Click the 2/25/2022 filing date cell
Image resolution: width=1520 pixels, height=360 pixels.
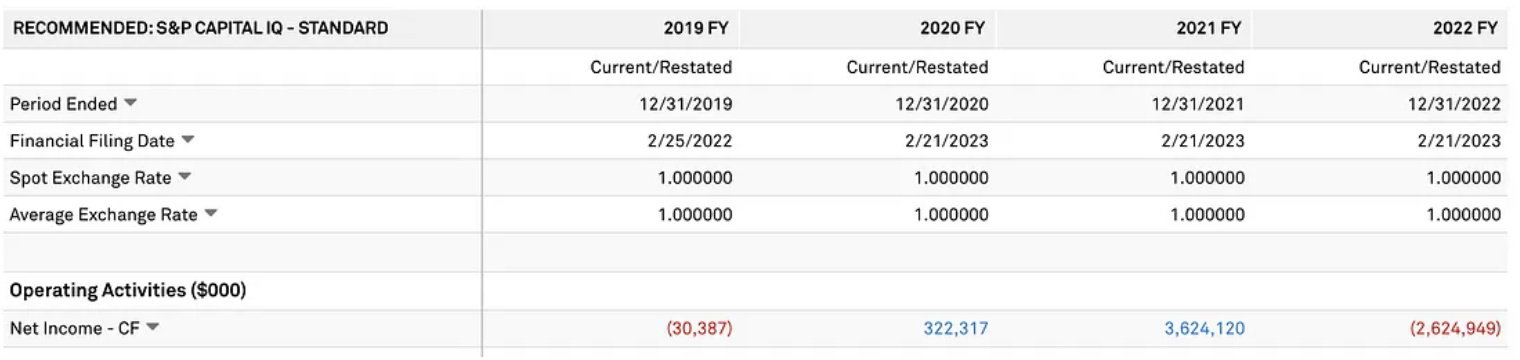(691, 141)
